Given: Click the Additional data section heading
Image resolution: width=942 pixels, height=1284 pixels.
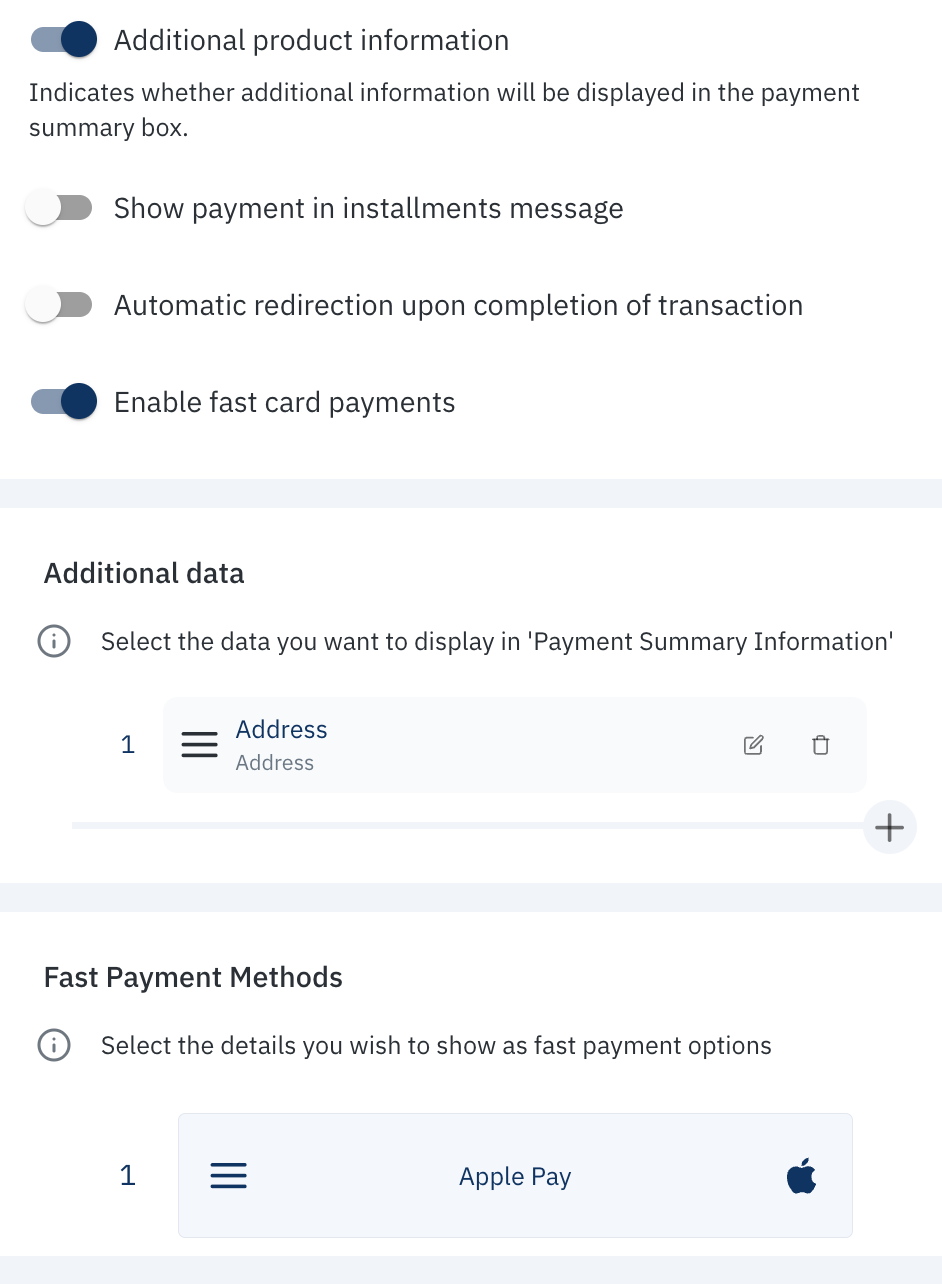Looking at the screenshot, I should click(x=144, y=573).
